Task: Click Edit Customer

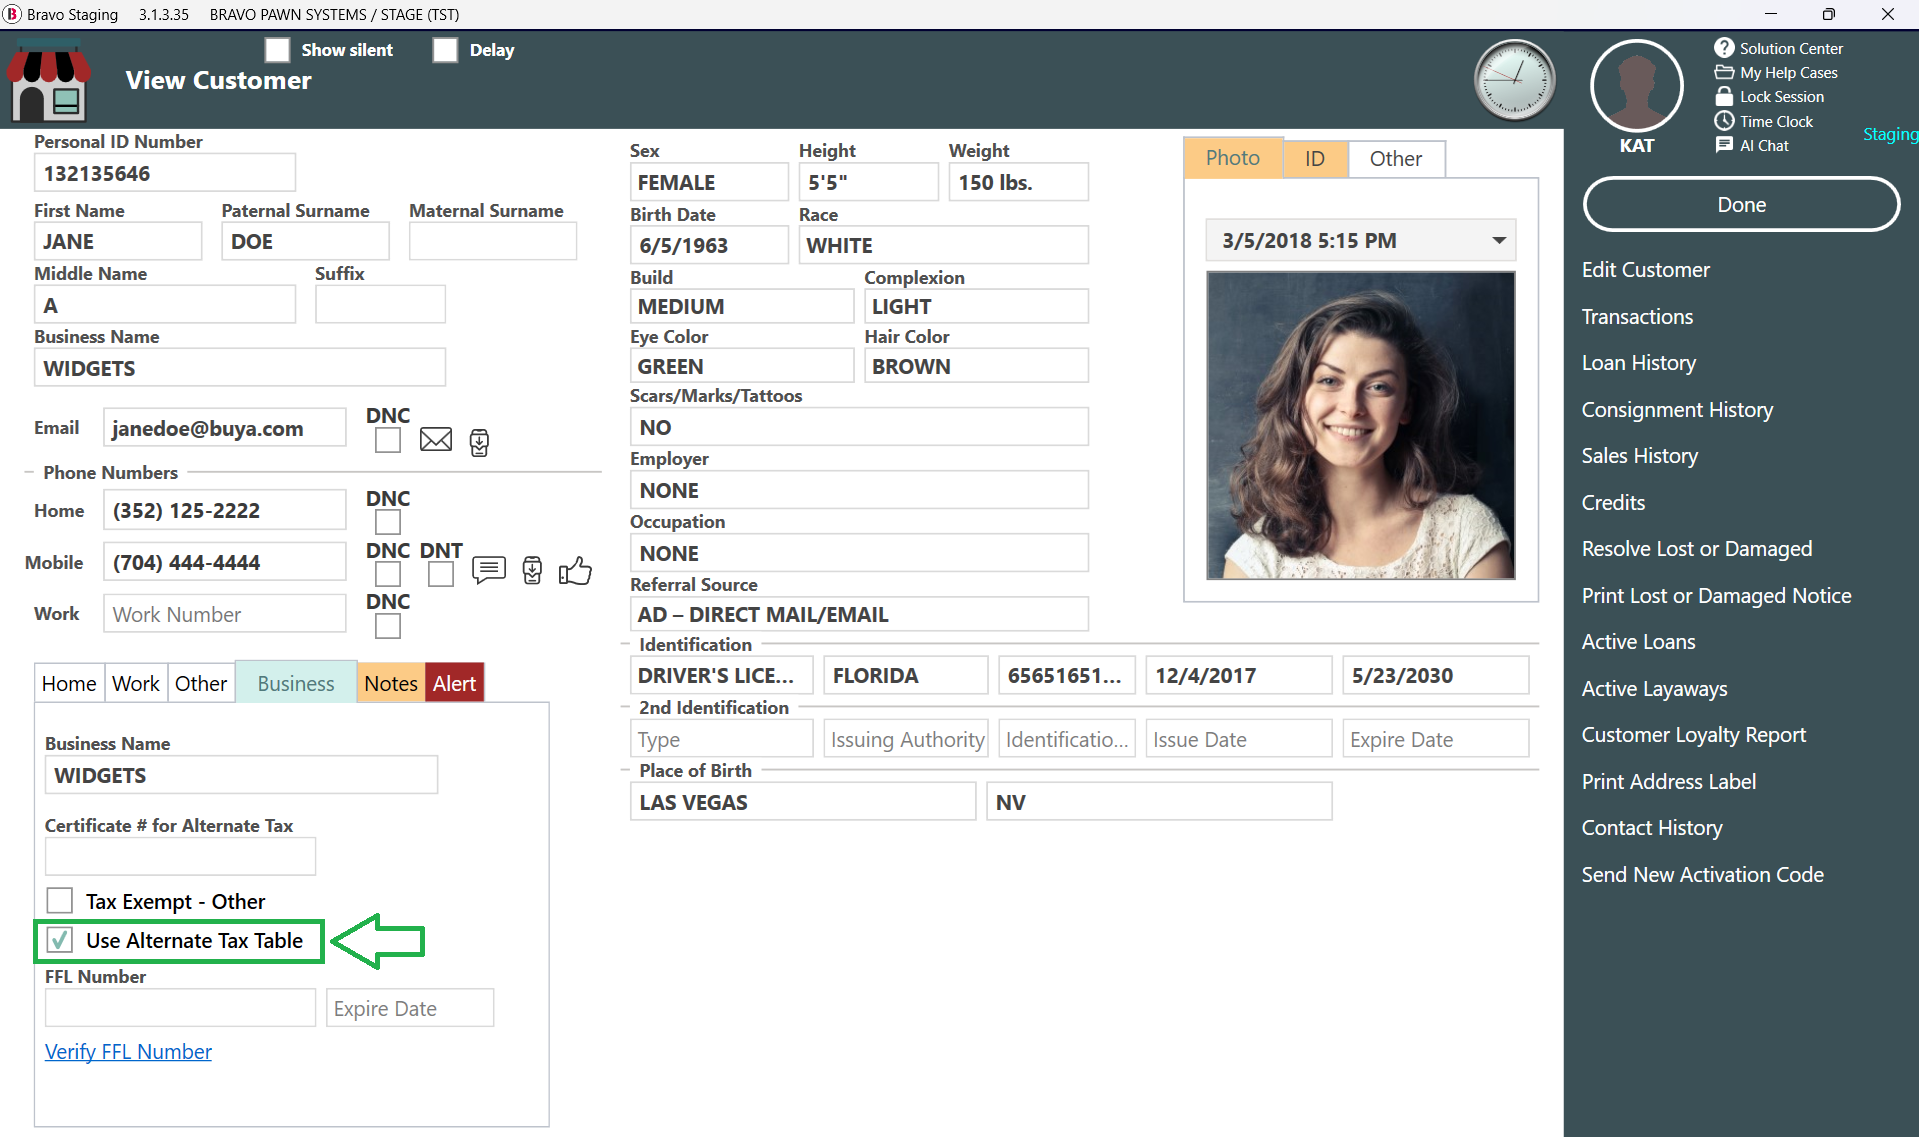Action: (x=1646, y=270)
